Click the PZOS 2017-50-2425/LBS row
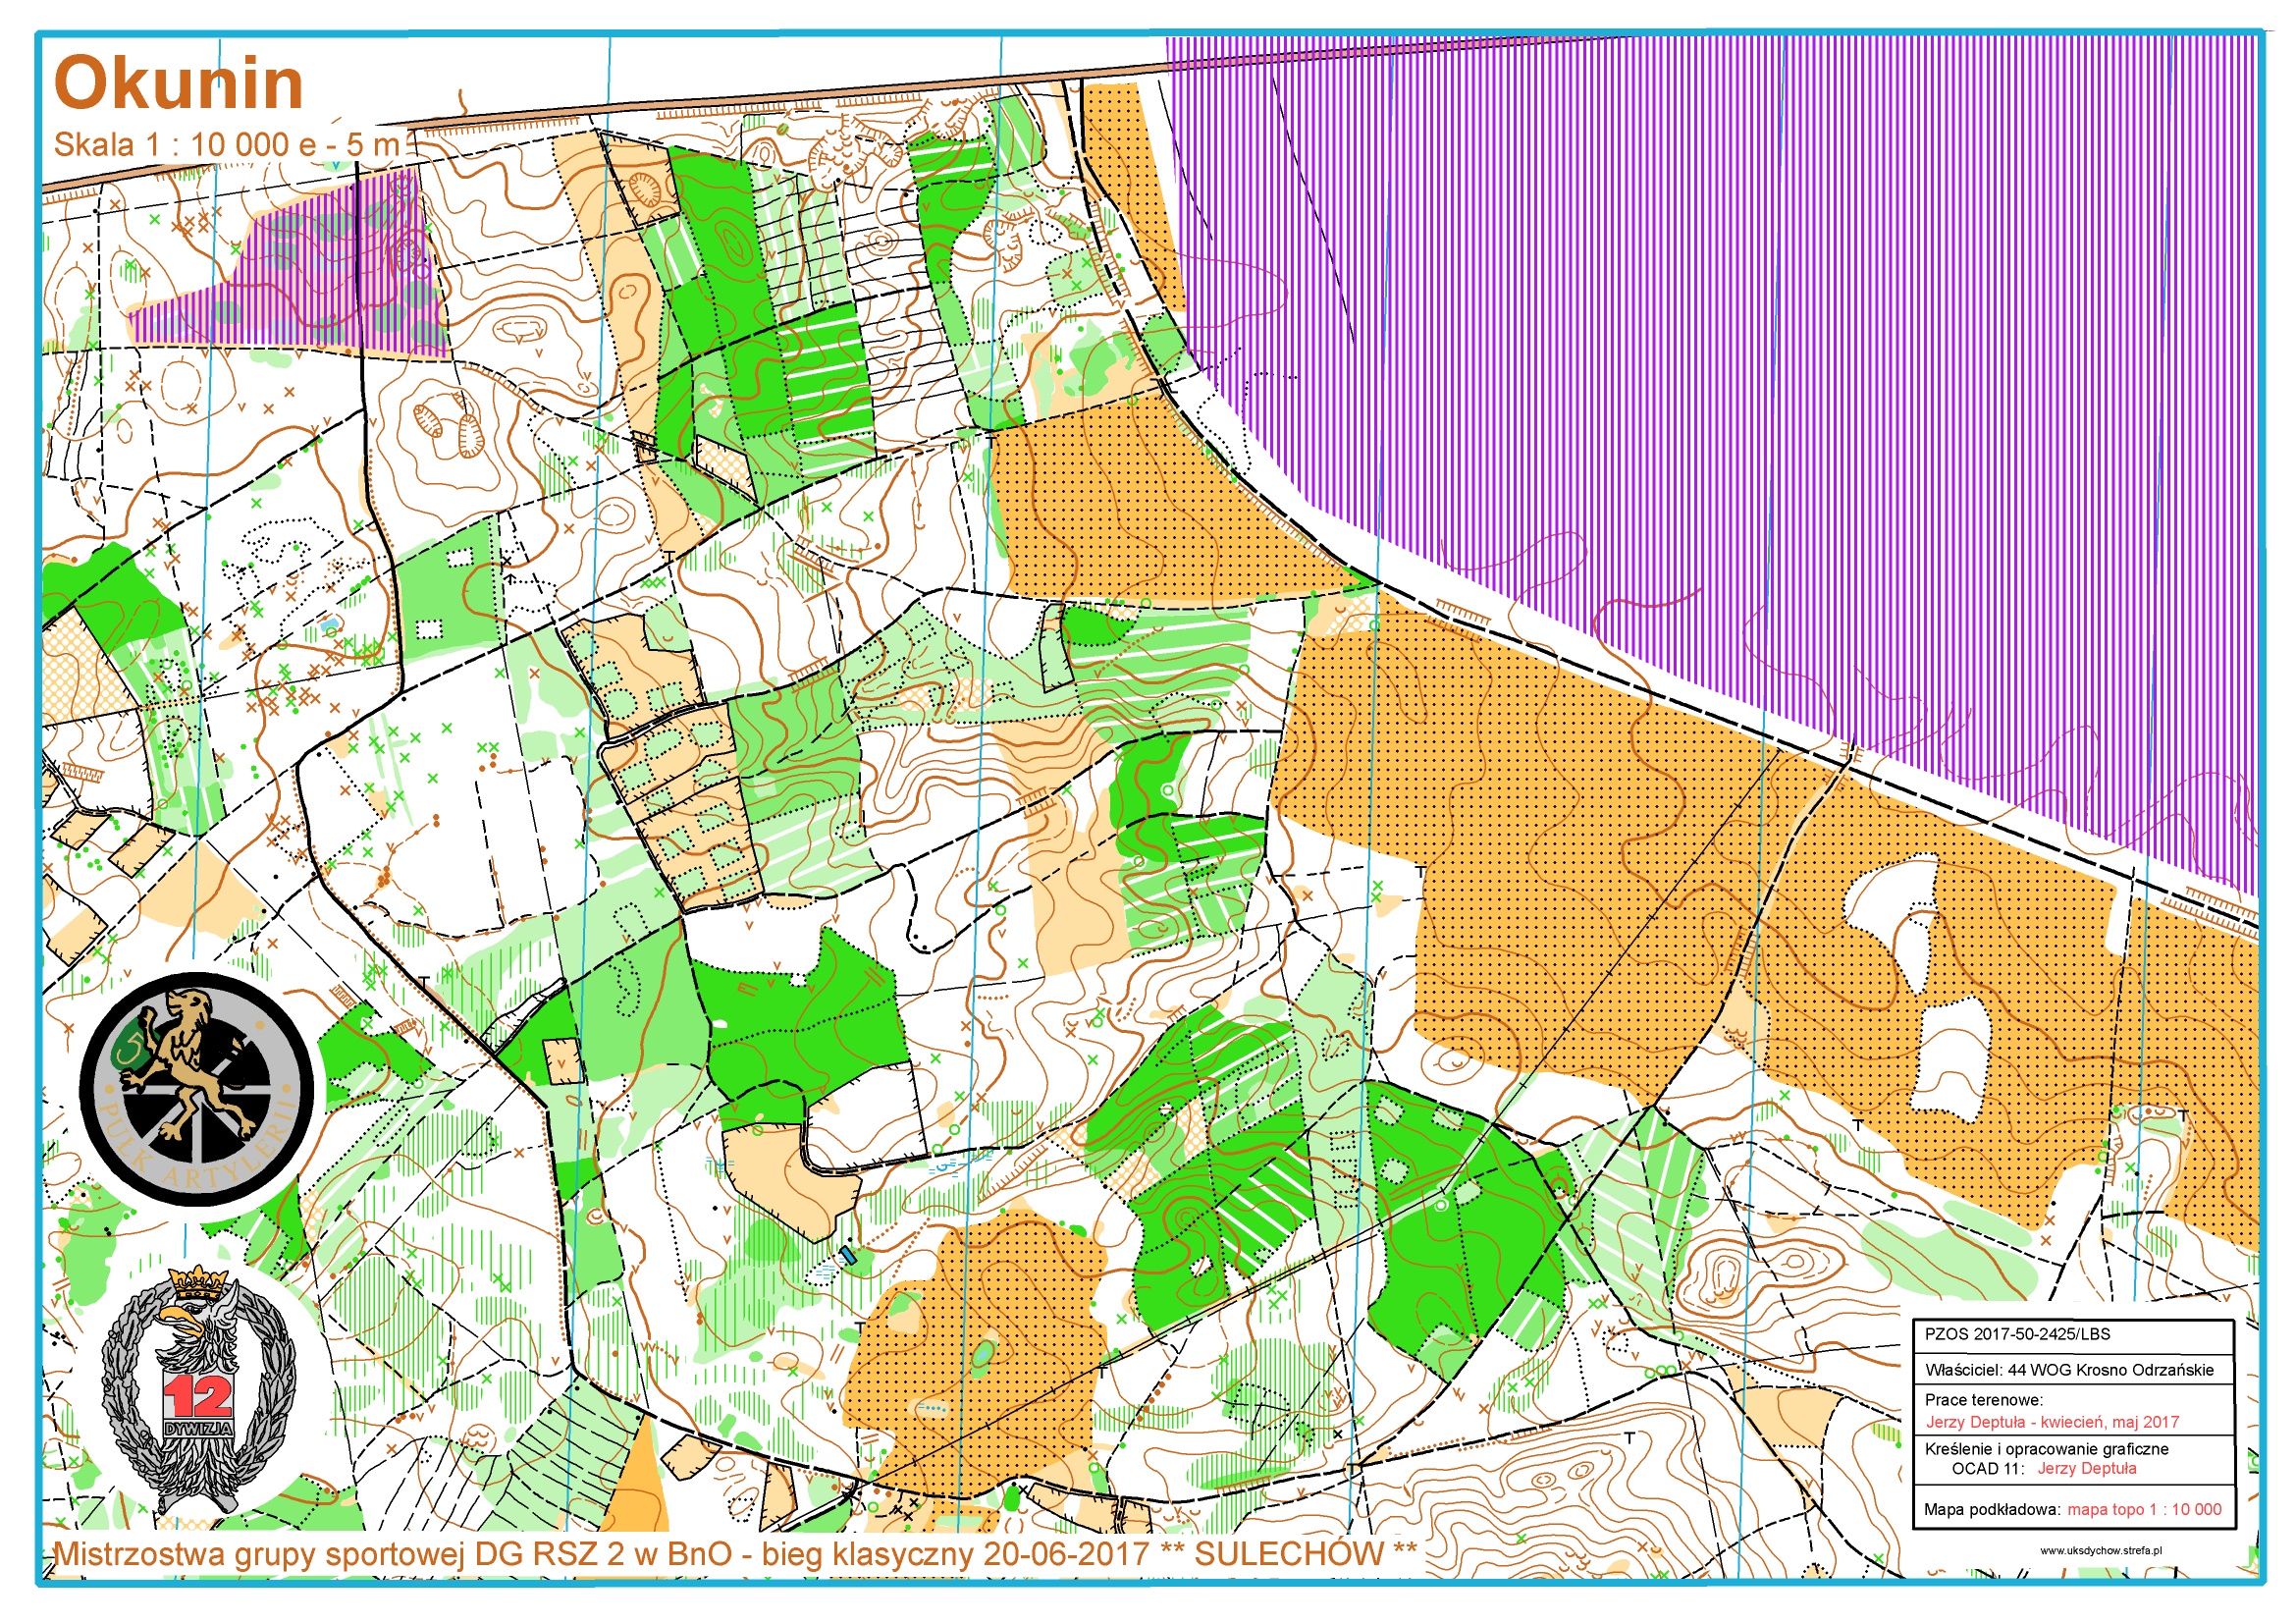Viewport: 2296px width, 1624px height. (x=2017, y=1334)
